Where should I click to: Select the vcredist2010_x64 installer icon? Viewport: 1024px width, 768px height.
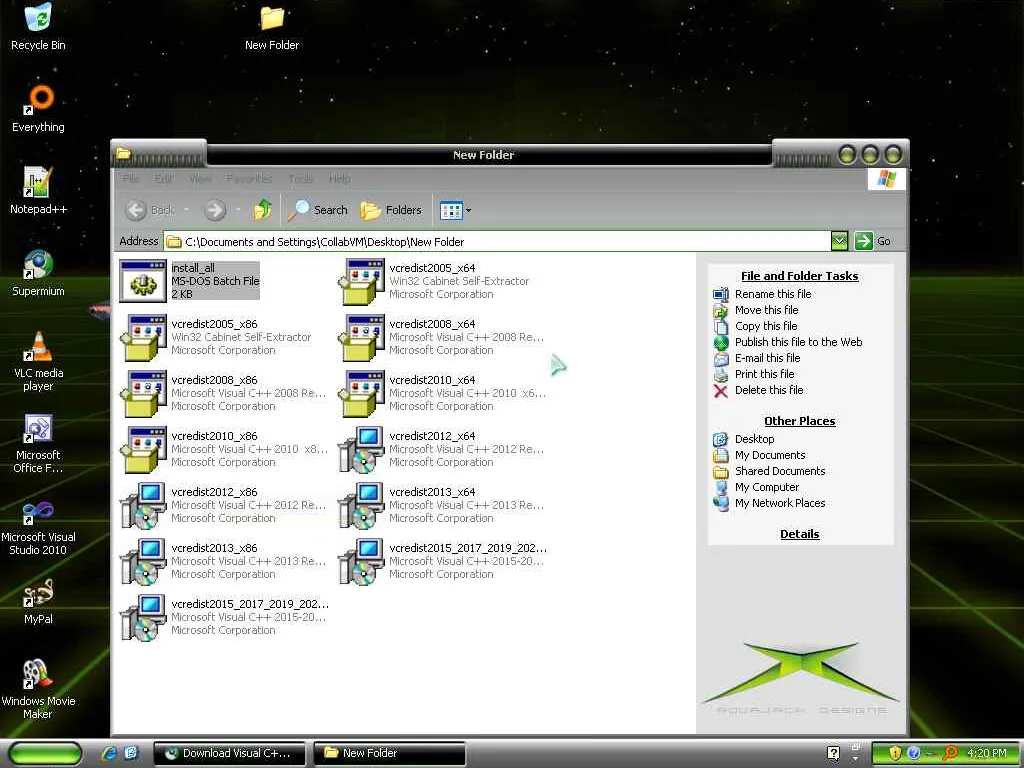pos(361,393)
